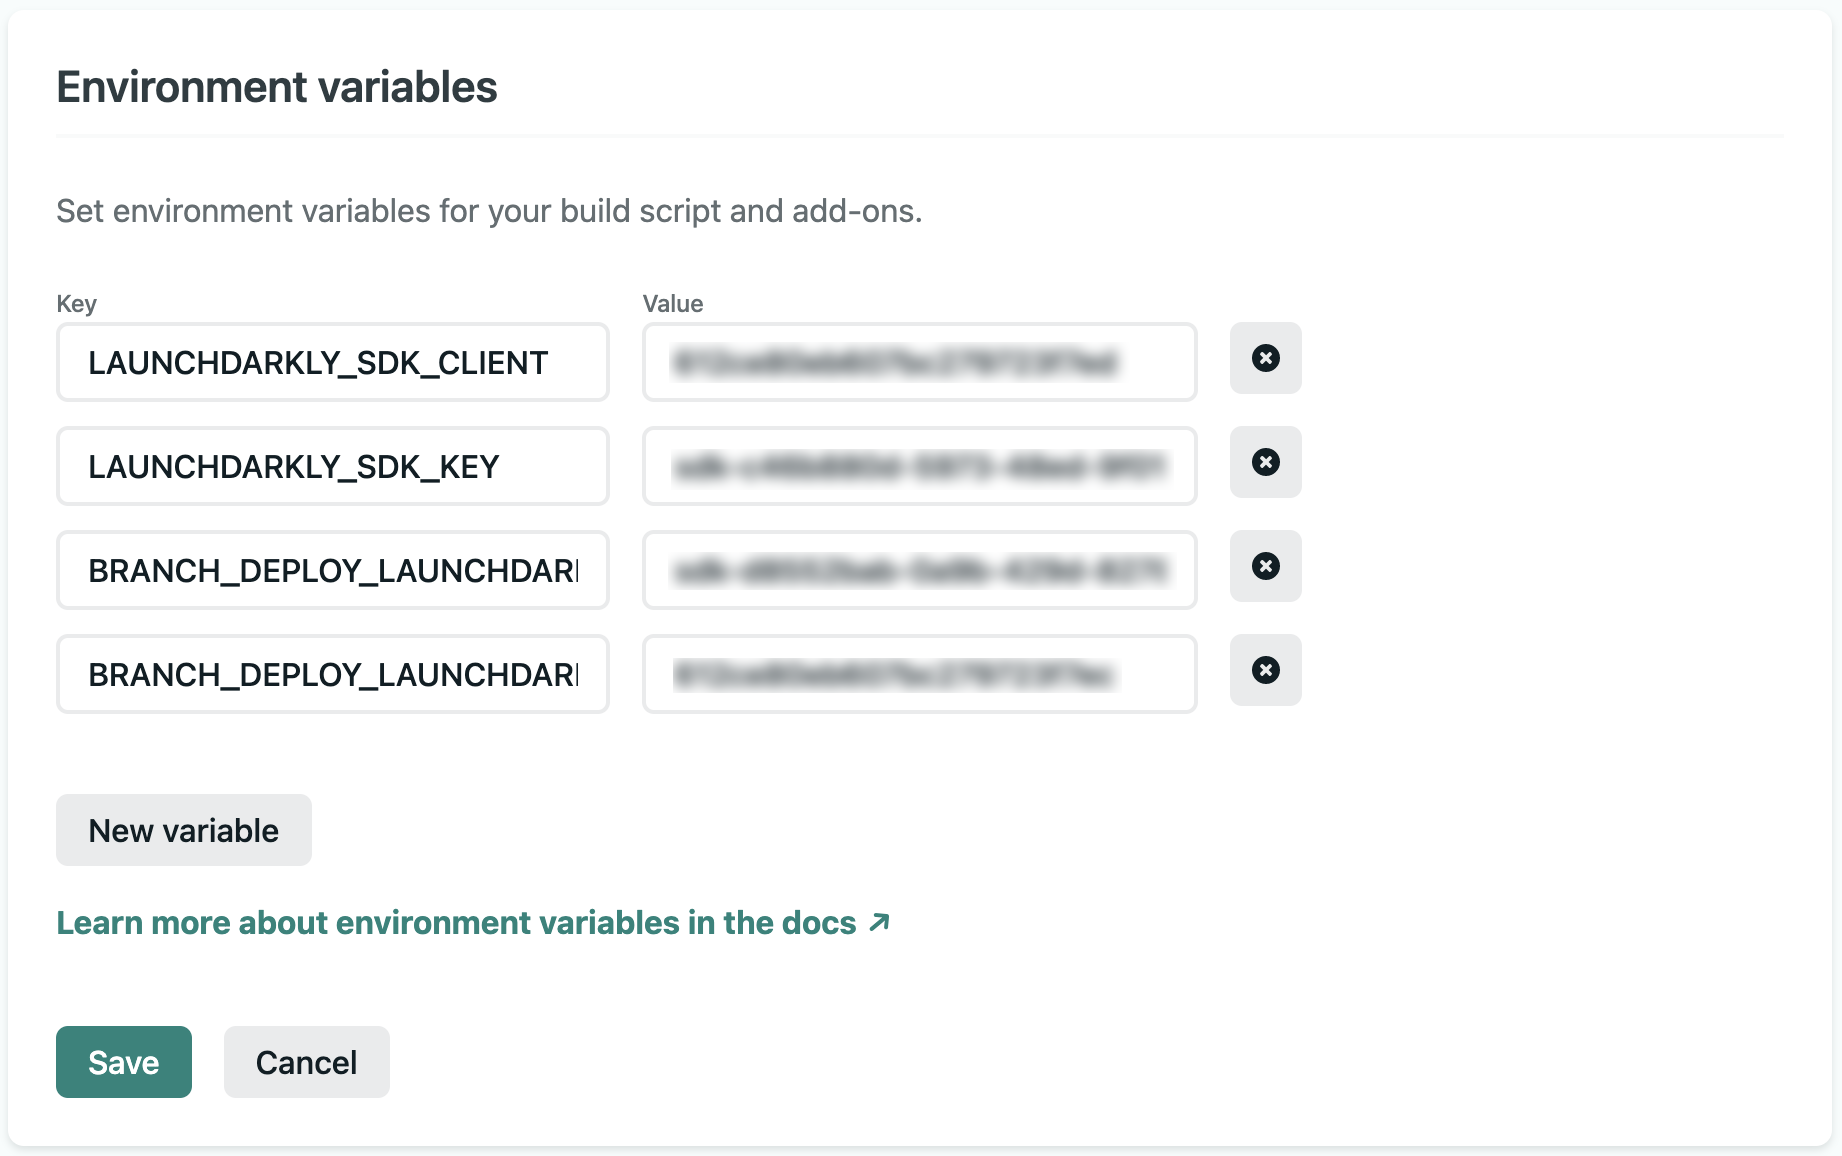1842x1156 pixels.
Task: Delete the last environment variable row
Action: click(1265, 670)
